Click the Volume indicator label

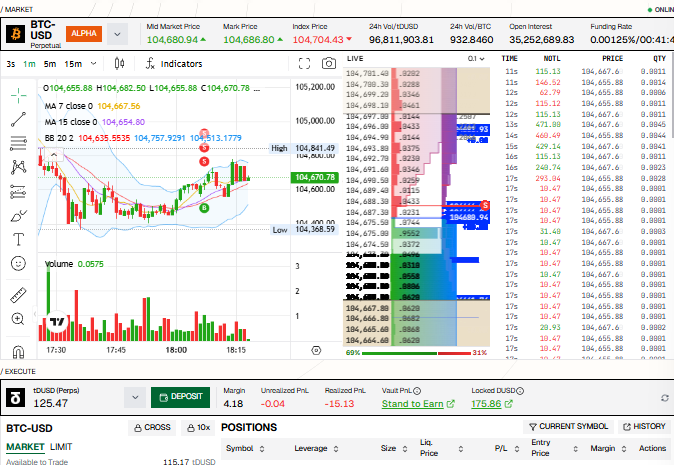[x=59, y=264]
